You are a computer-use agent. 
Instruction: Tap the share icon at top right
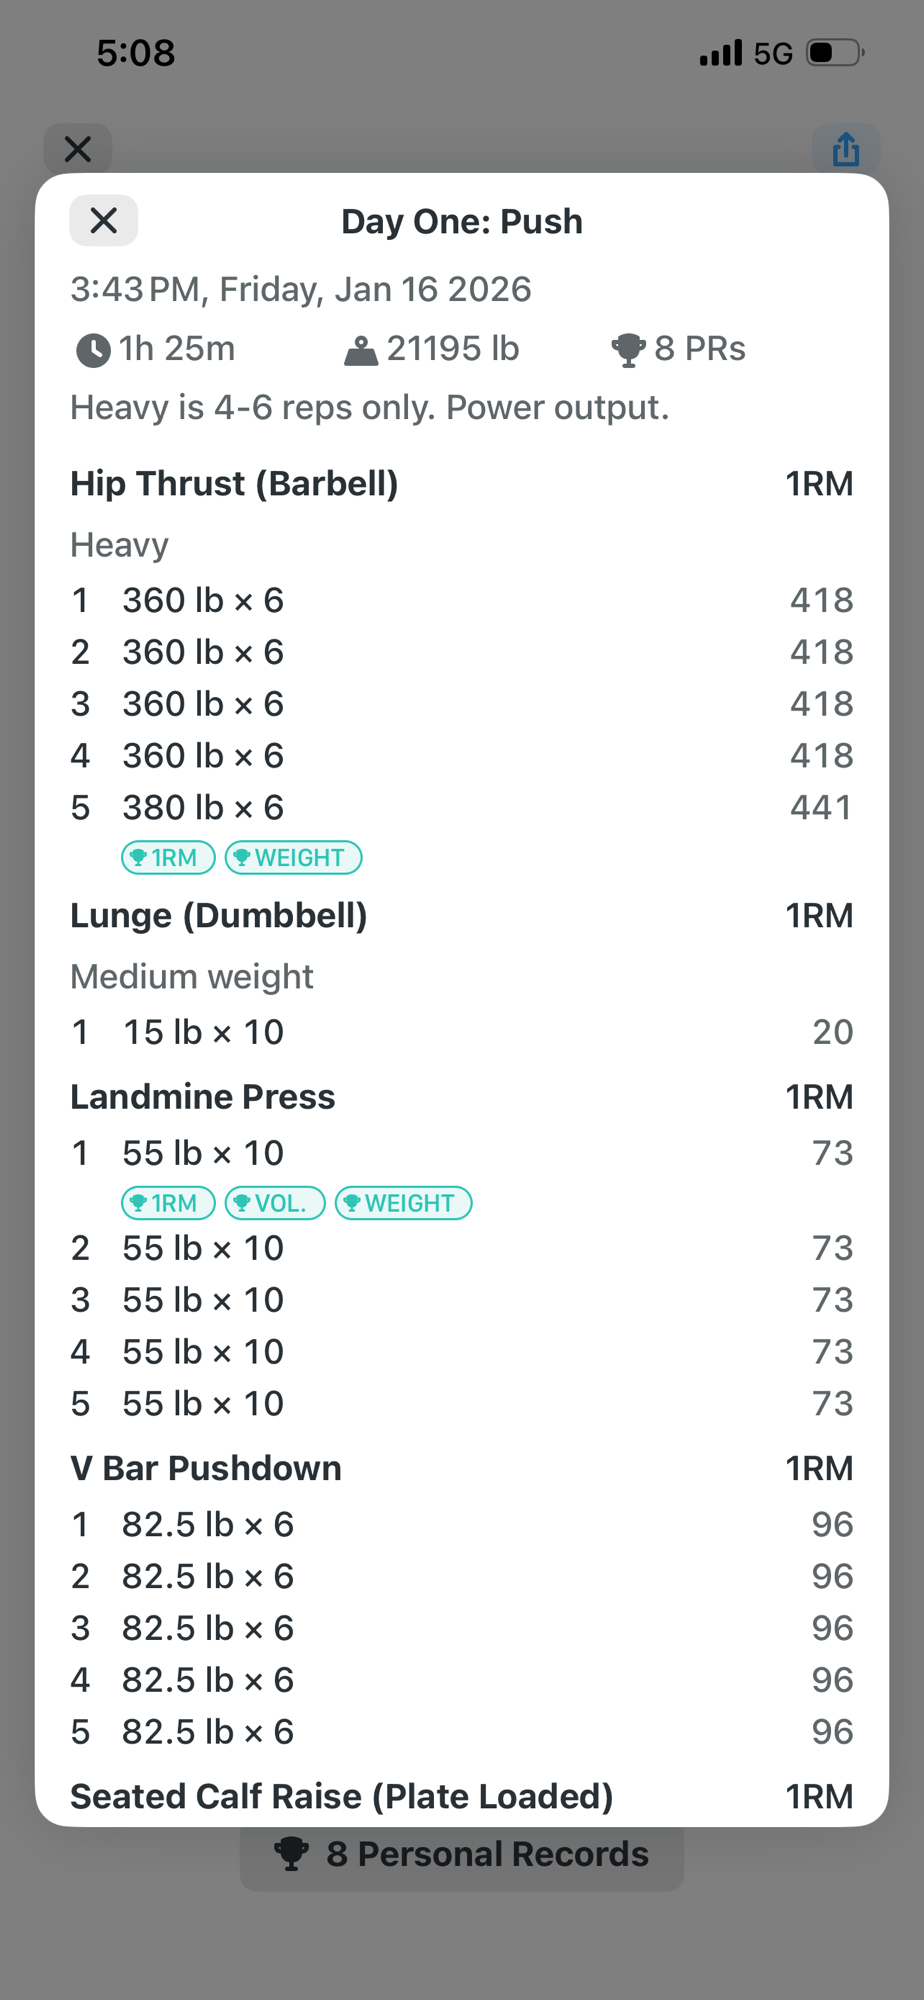point(846,150)
